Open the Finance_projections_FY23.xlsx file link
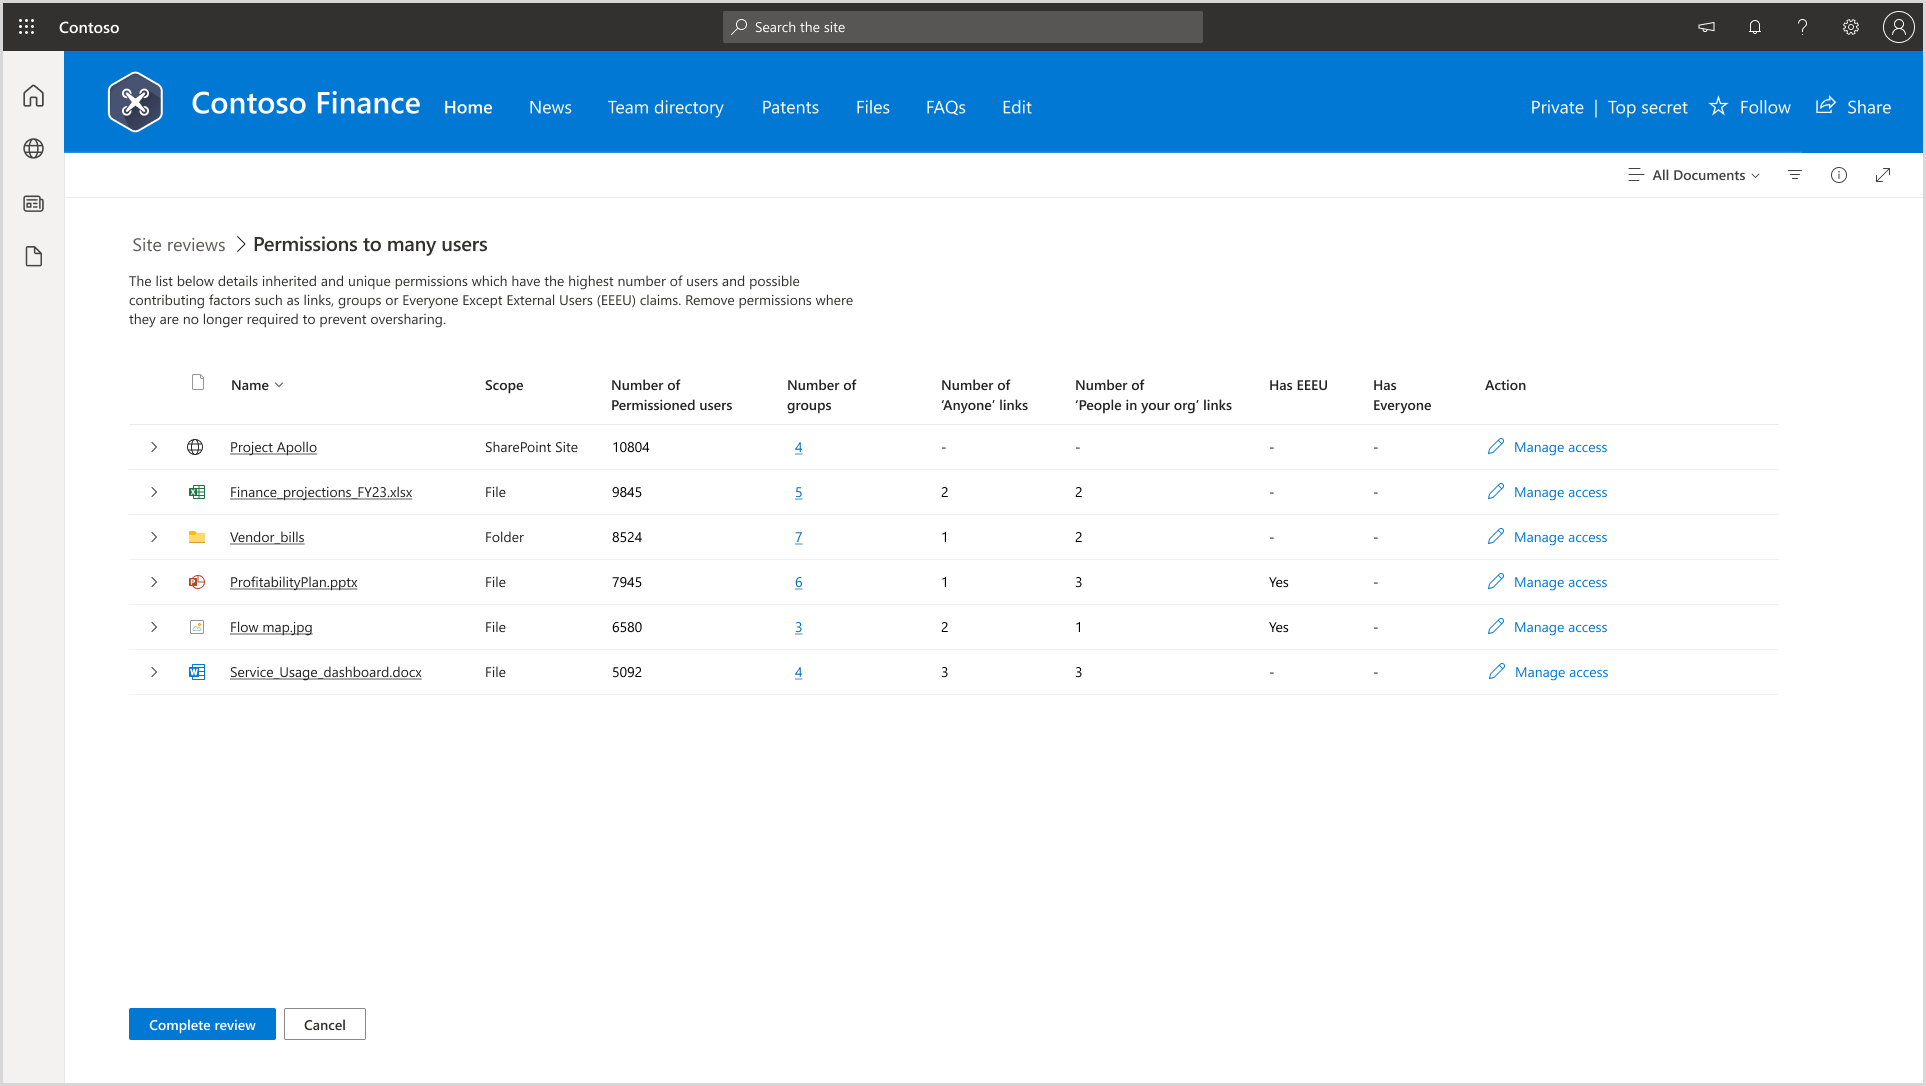 (320, 492)
